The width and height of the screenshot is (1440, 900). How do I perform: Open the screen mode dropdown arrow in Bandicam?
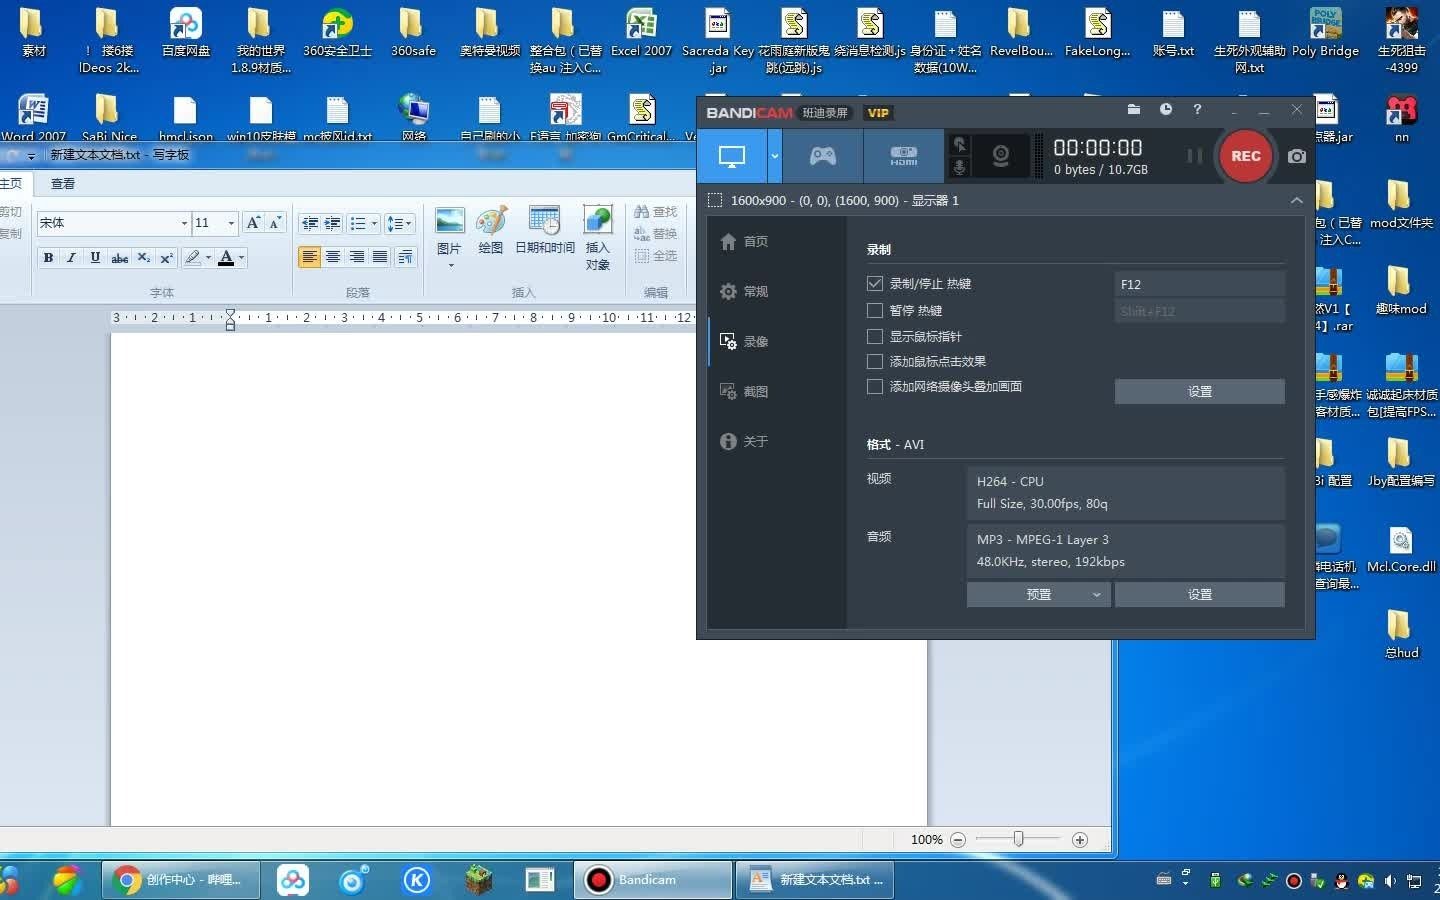[x=774, y=156]
